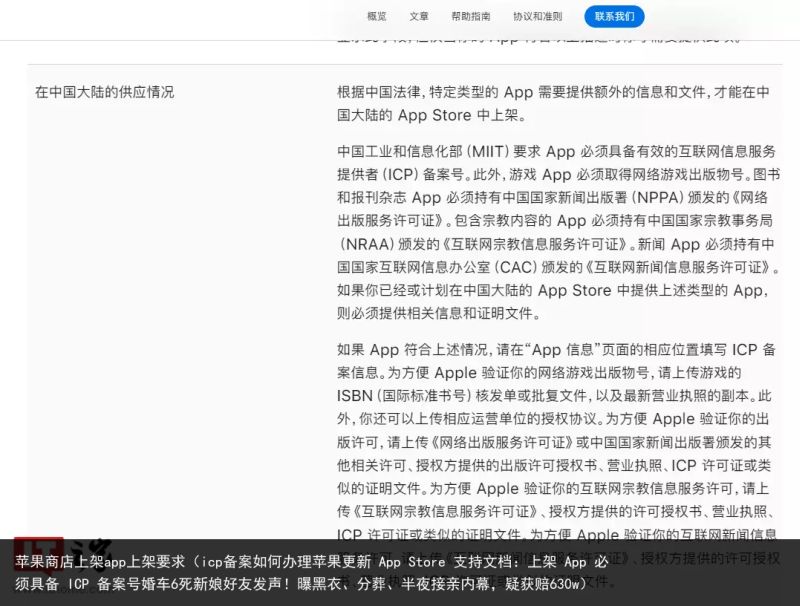800x606 pixels.
Task: Click the caption line starting 须具备 ICP 备案号
Action: pos(301,584)
